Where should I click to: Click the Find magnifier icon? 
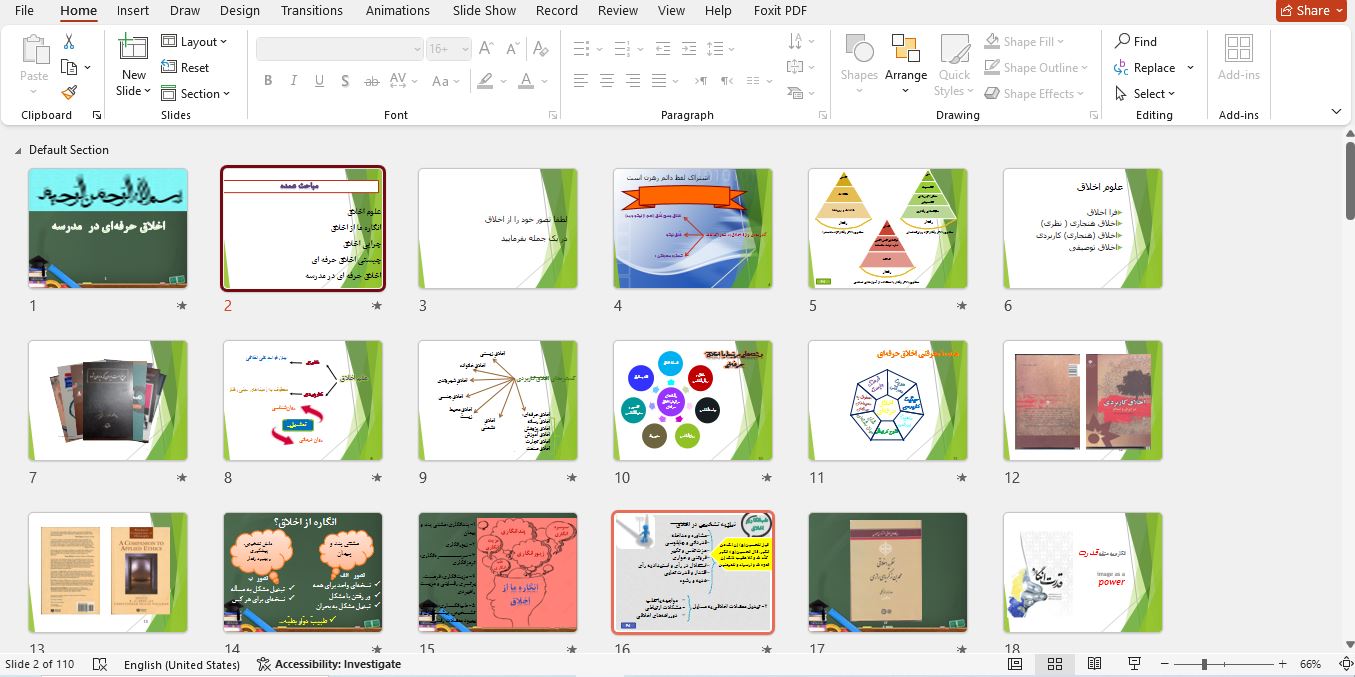point(1136,41)
